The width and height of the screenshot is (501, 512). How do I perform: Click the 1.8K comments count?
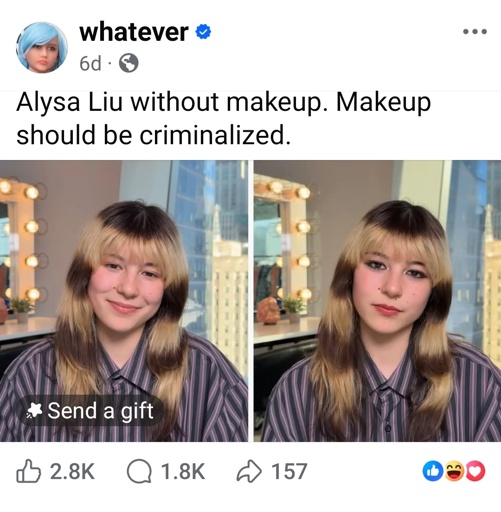pos(183,471)
